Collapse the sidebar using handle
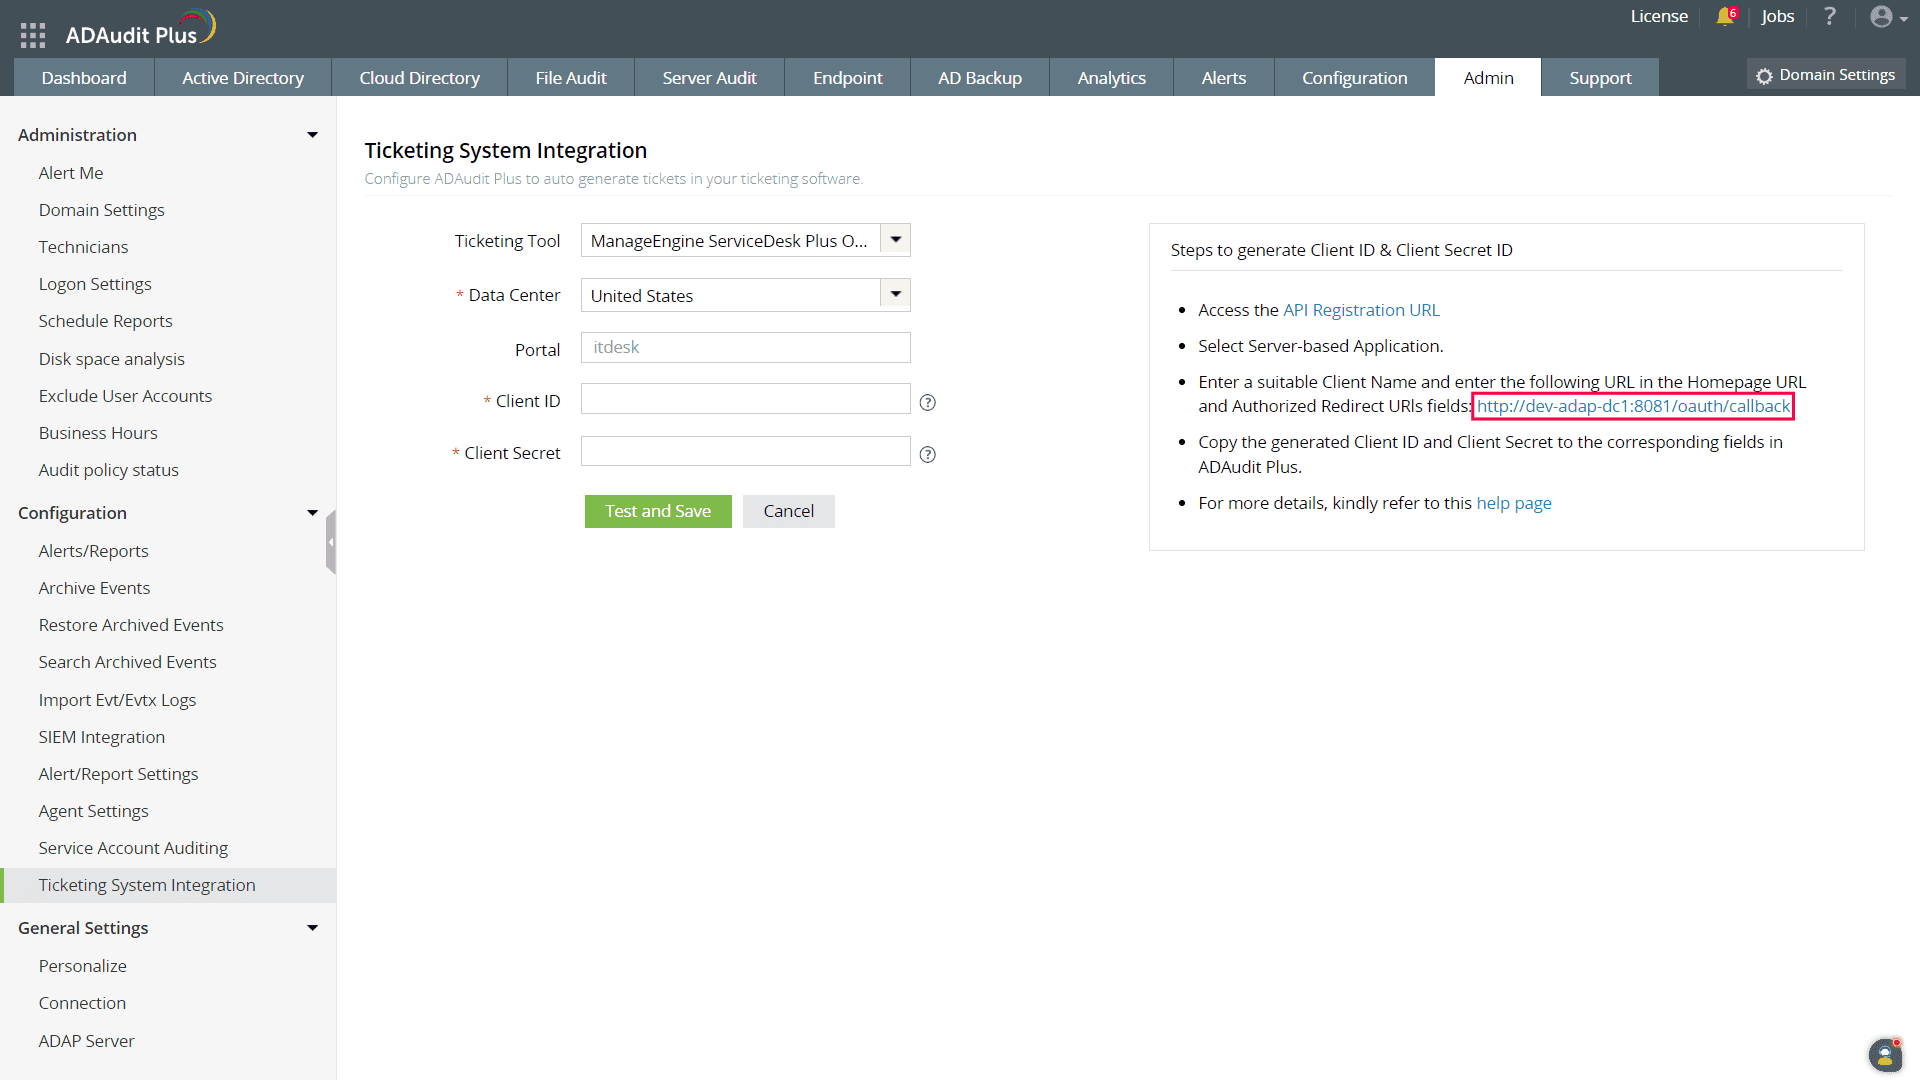Screen dimensions: 1920x1080 [x=331, y=542]
